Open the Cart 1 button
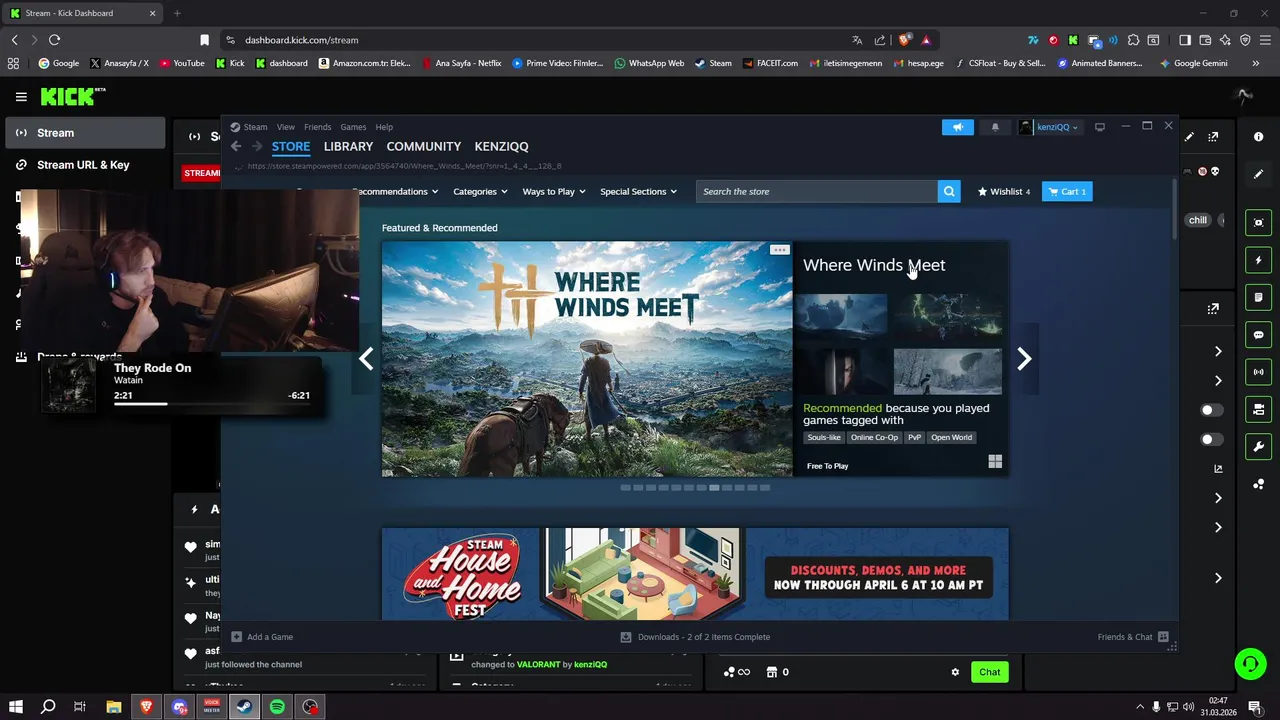The width and height of the screenshot is (1280, 720). 1067,191
